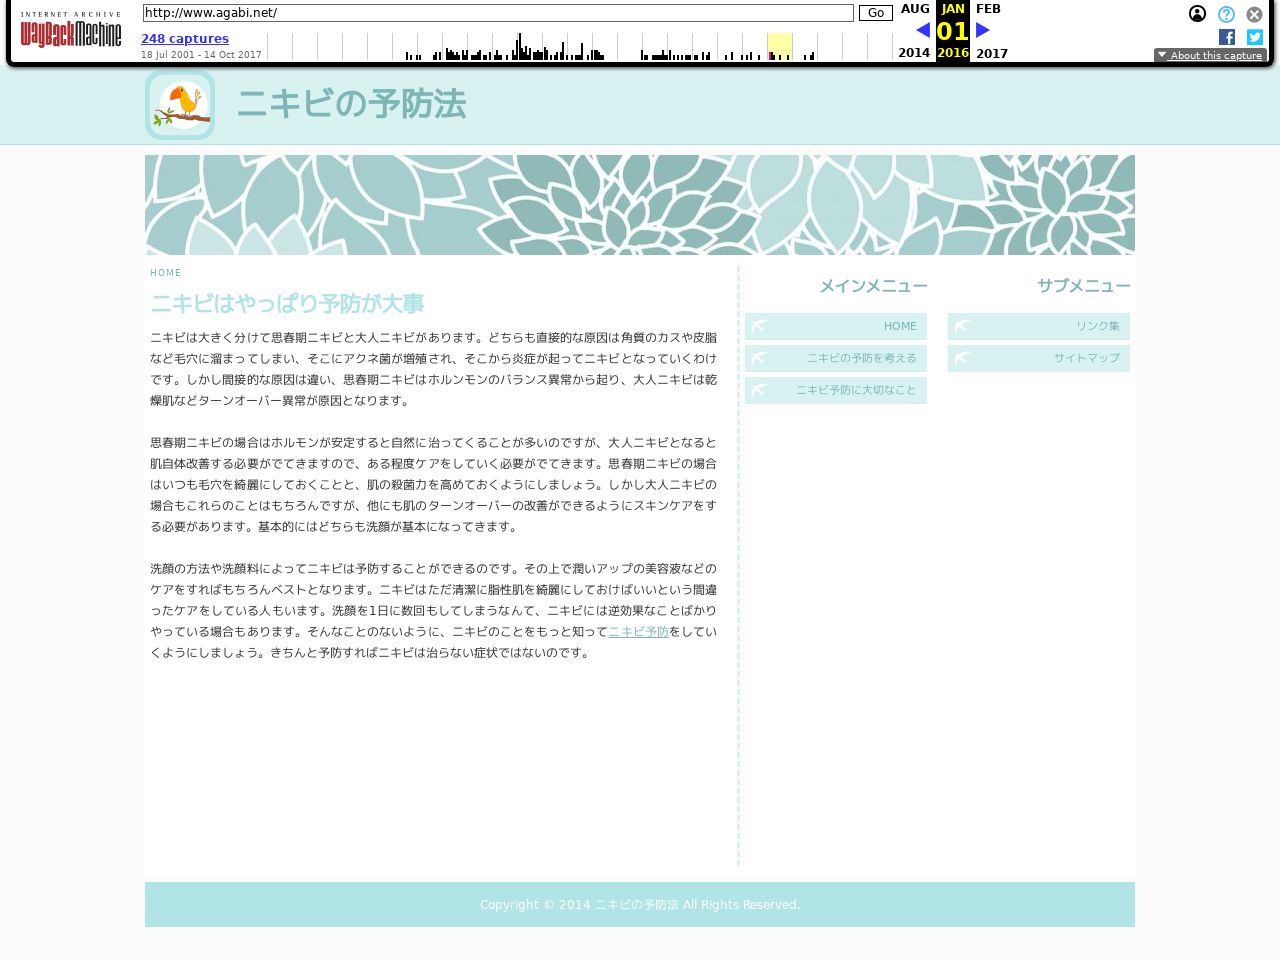This screenshot has height=960, width=1280.
Task: Share capture on Facebook
Action: 1226,37
